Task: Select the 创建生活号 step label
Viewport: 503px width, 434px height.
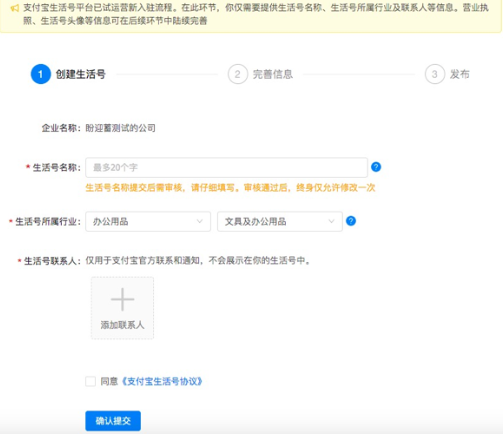Action: pos(81,74)
